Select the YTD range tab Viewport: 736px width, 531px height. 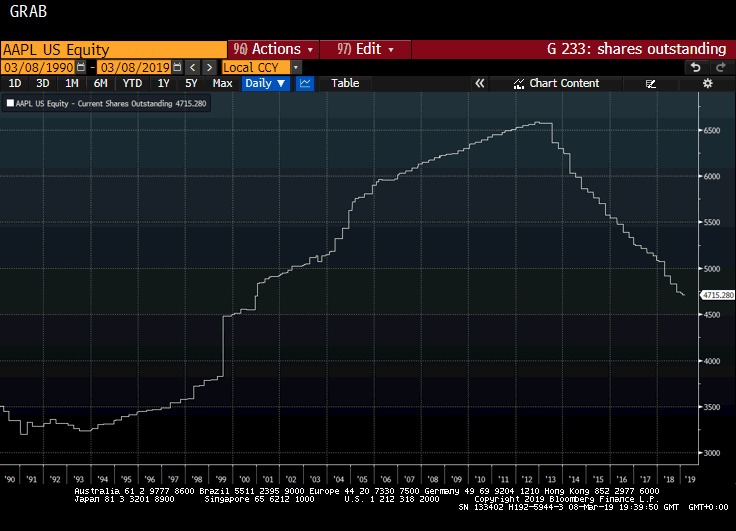132,84
